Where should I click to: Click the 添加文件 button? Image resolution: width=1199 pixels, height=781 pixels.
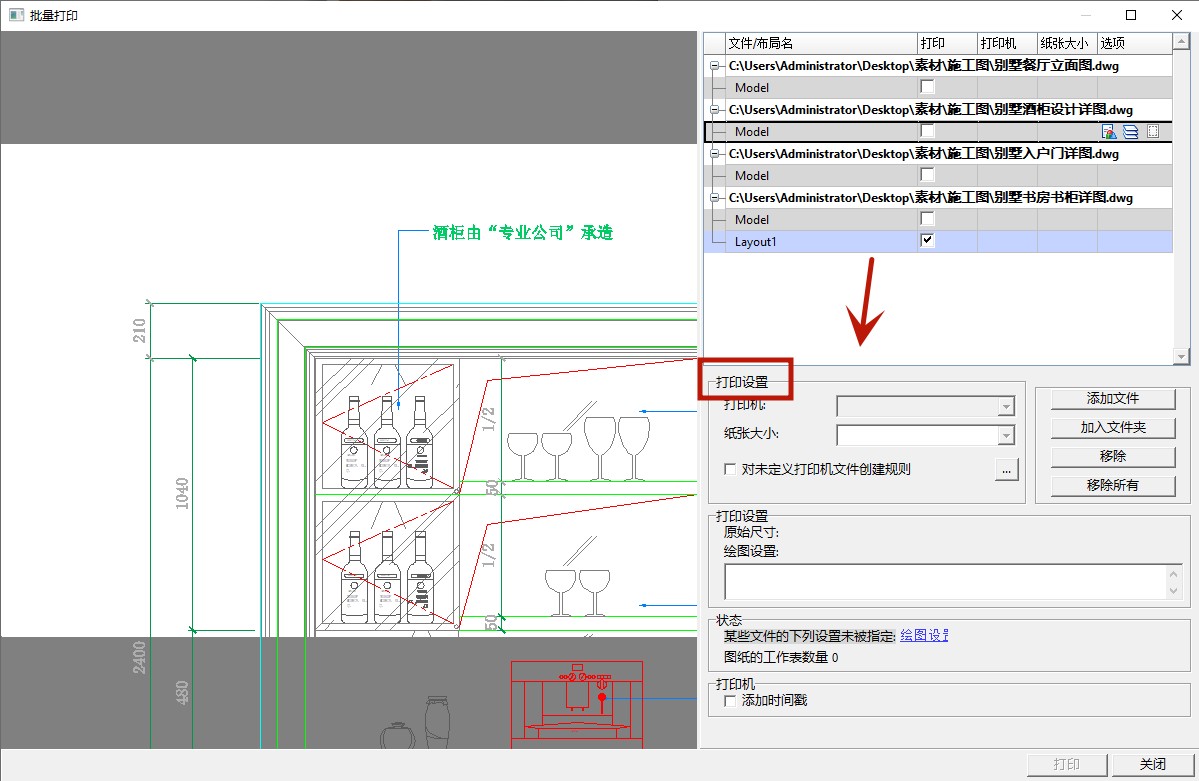(1113, 398)
